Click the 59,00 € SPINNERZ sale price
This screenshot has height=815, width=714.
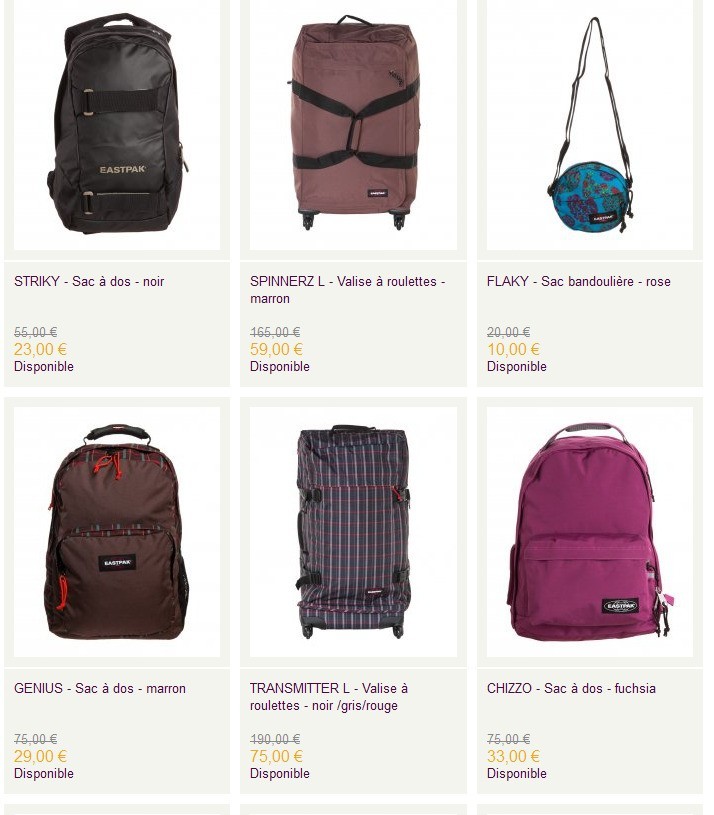click(x=276, y=349)
